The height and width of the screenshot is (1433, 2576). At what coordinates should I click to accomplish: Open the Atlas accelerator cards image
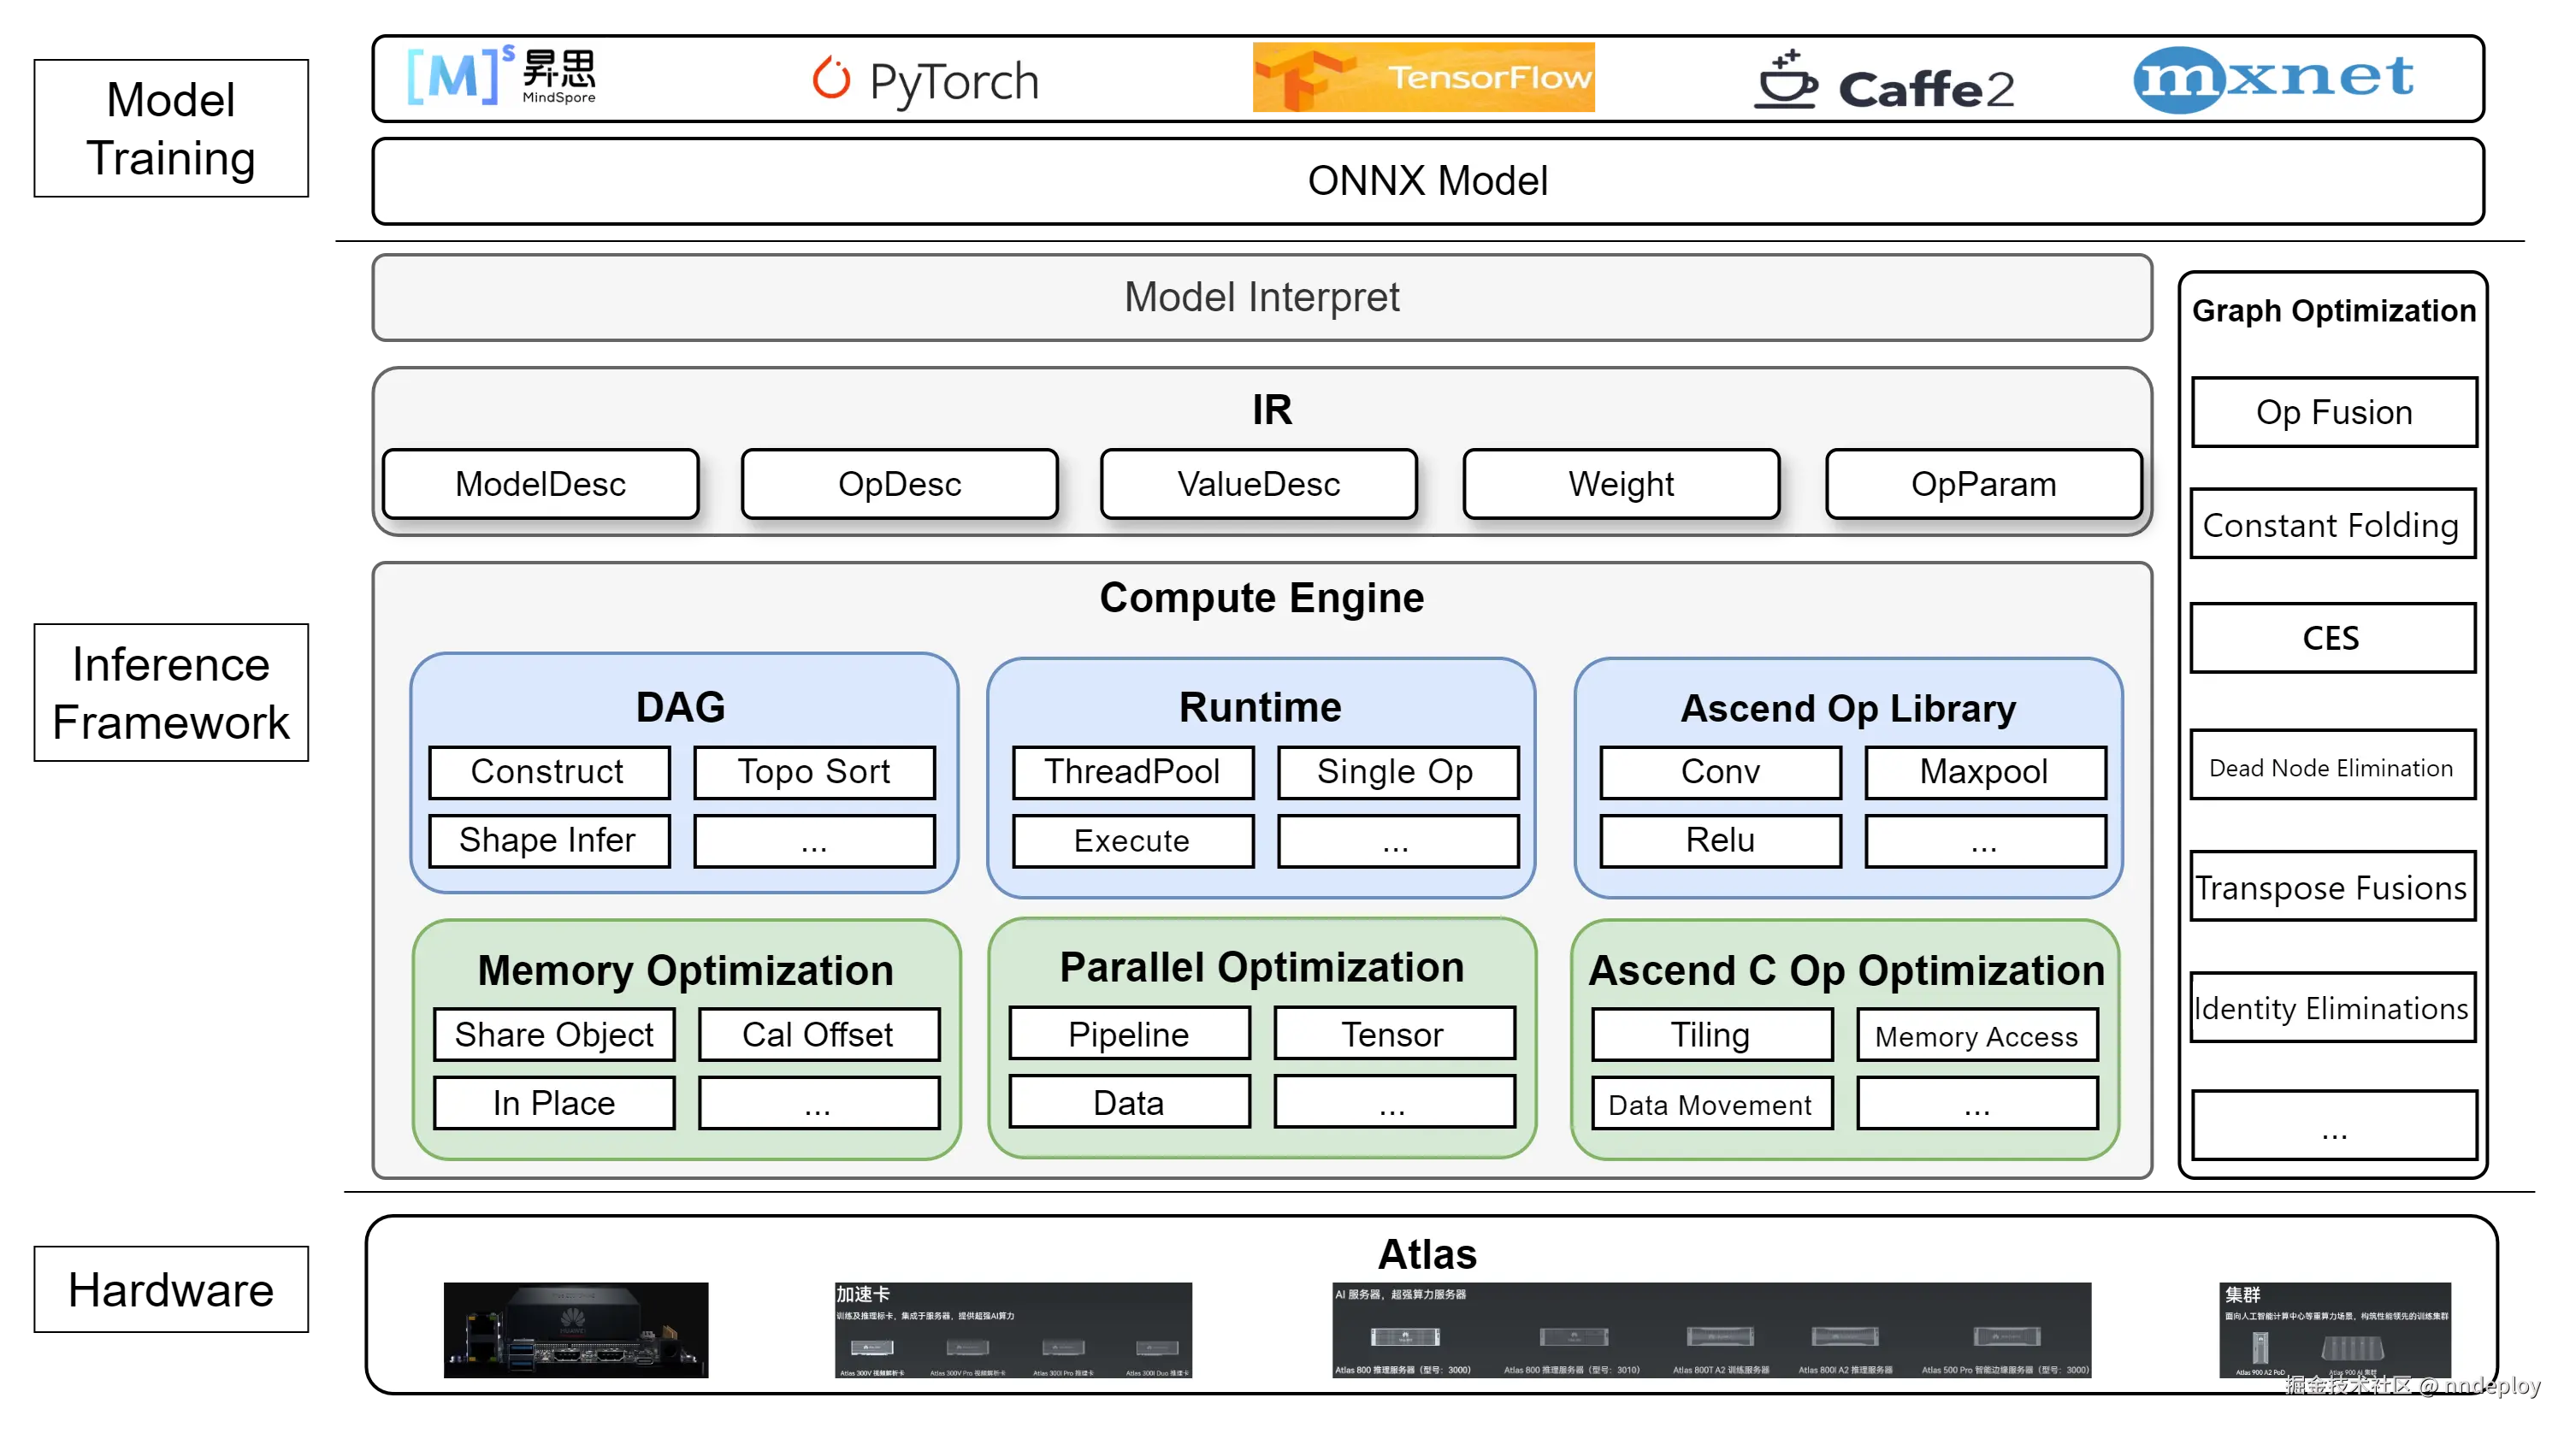pyautogui.click(x=1013, y=1329)
